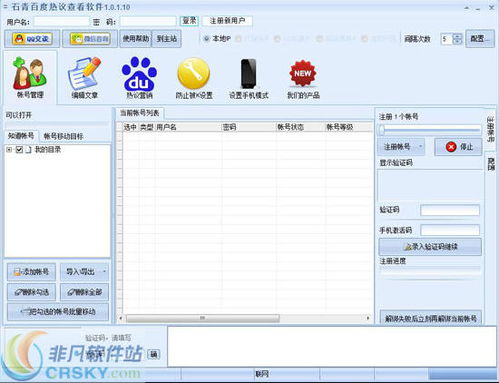Screen dimensions: 499x383
Task: Increase the retry count spinner
Action: click(x=457, y=36)
